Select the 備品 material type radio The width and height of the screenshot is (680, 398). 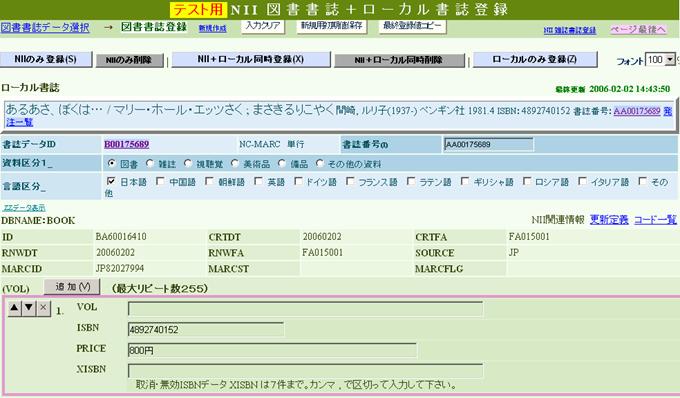click(x=282, y=163)
